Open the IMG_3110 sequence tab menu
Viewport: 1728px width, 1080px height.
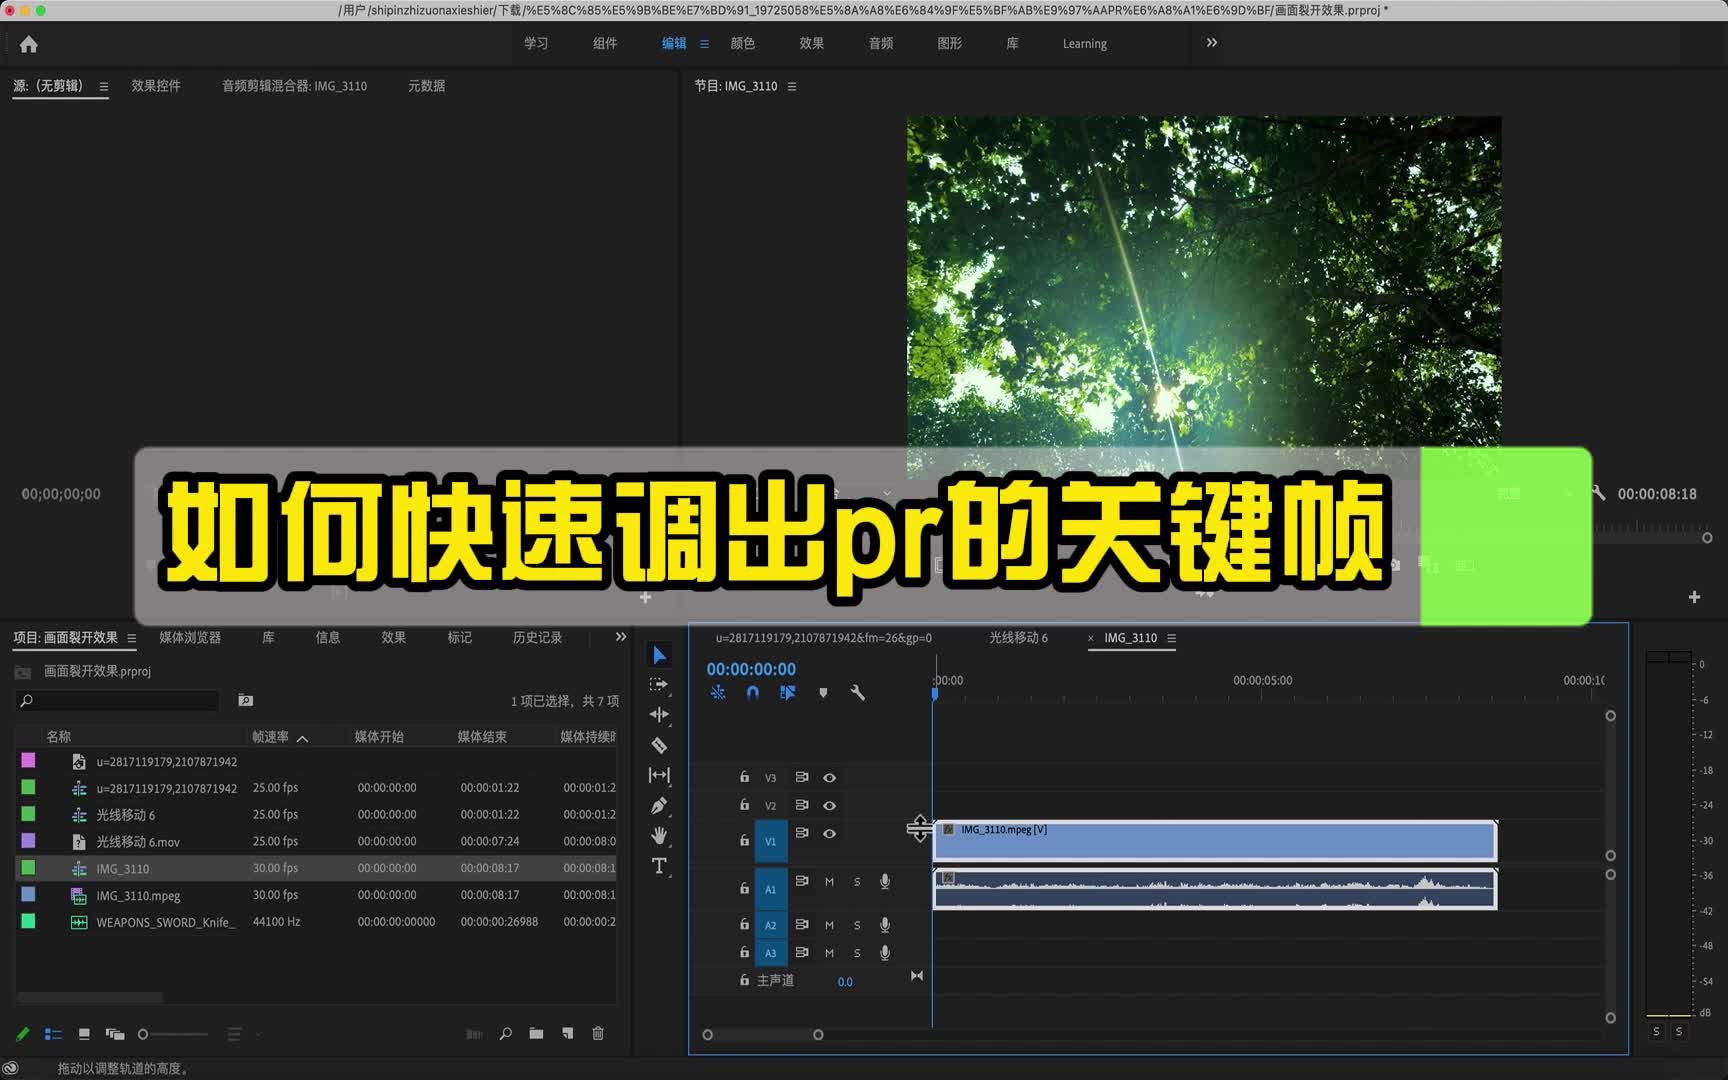pyautogui.click(x=1171, y=638)
